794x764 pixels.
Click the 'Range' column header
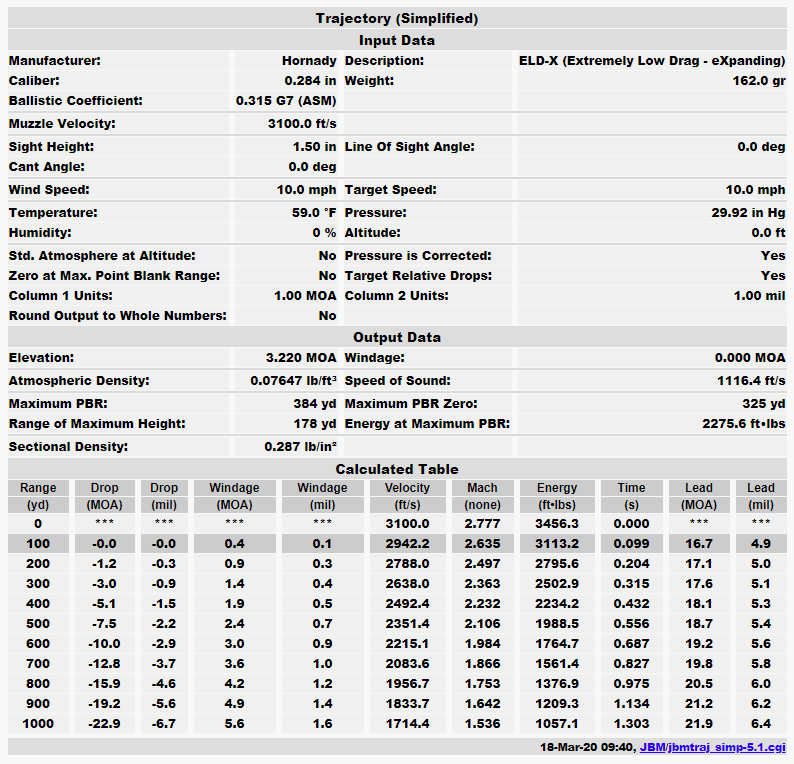[38, 488]
